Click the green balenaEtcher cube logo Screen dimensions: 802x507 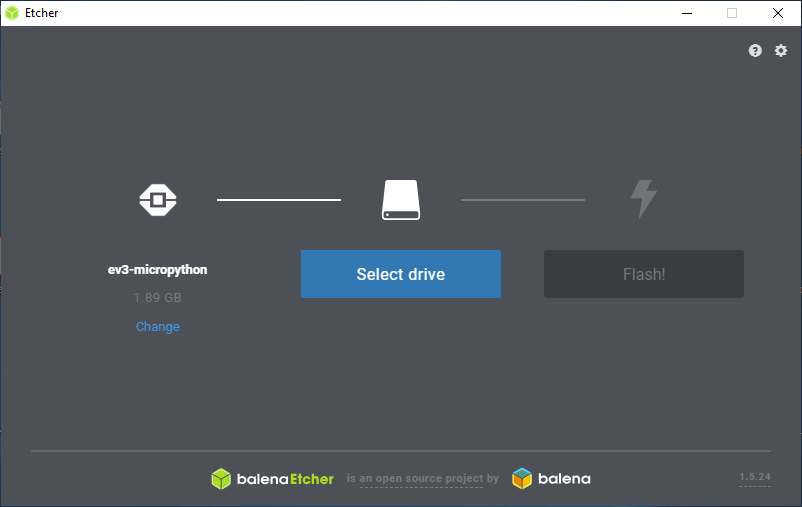(221, 479)
